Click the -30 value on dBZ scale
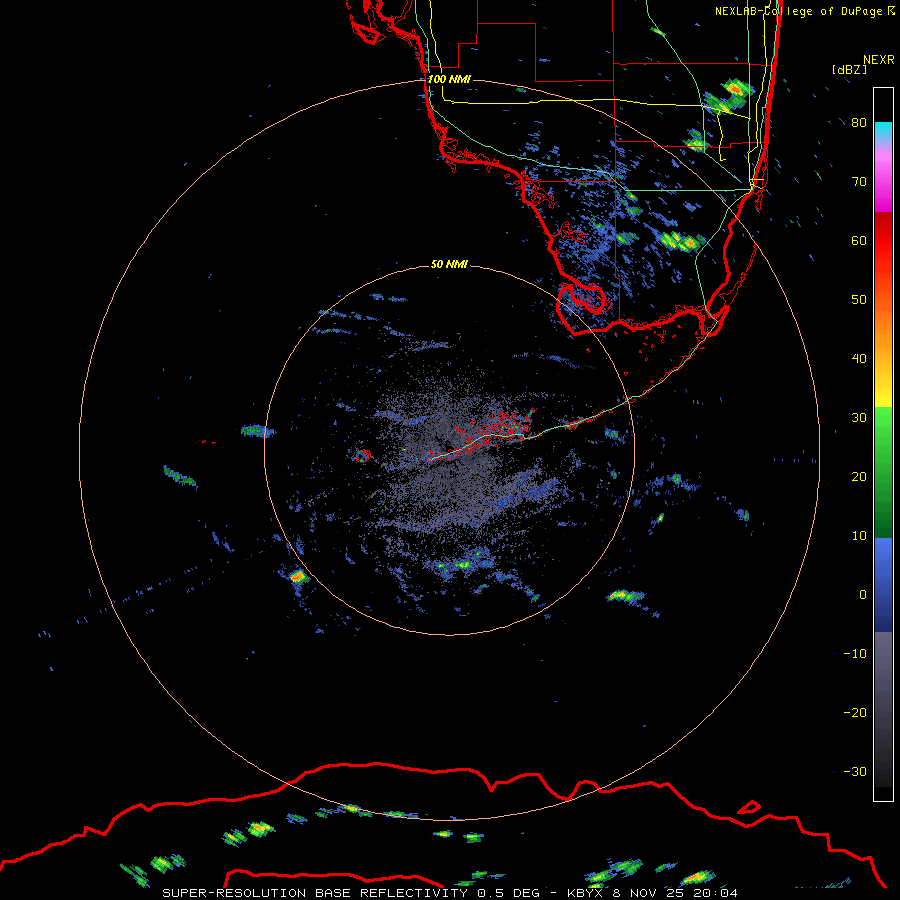 [855, 772]
